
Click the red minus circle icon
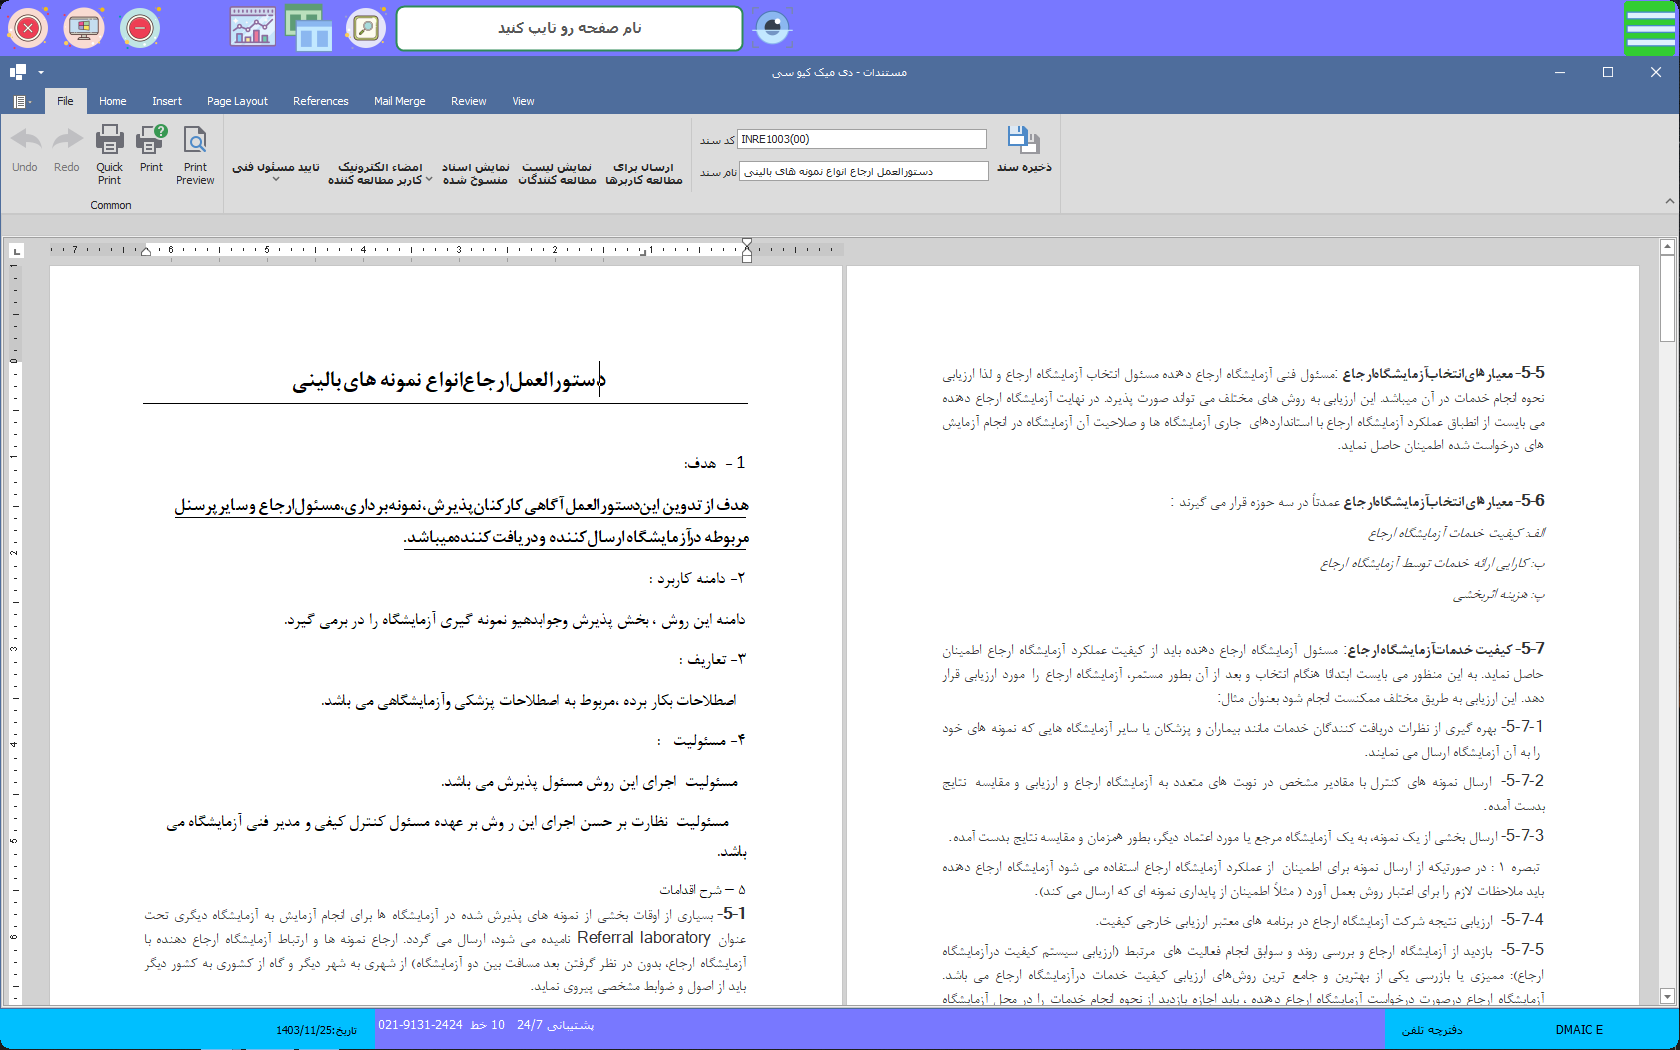(140, 28)
